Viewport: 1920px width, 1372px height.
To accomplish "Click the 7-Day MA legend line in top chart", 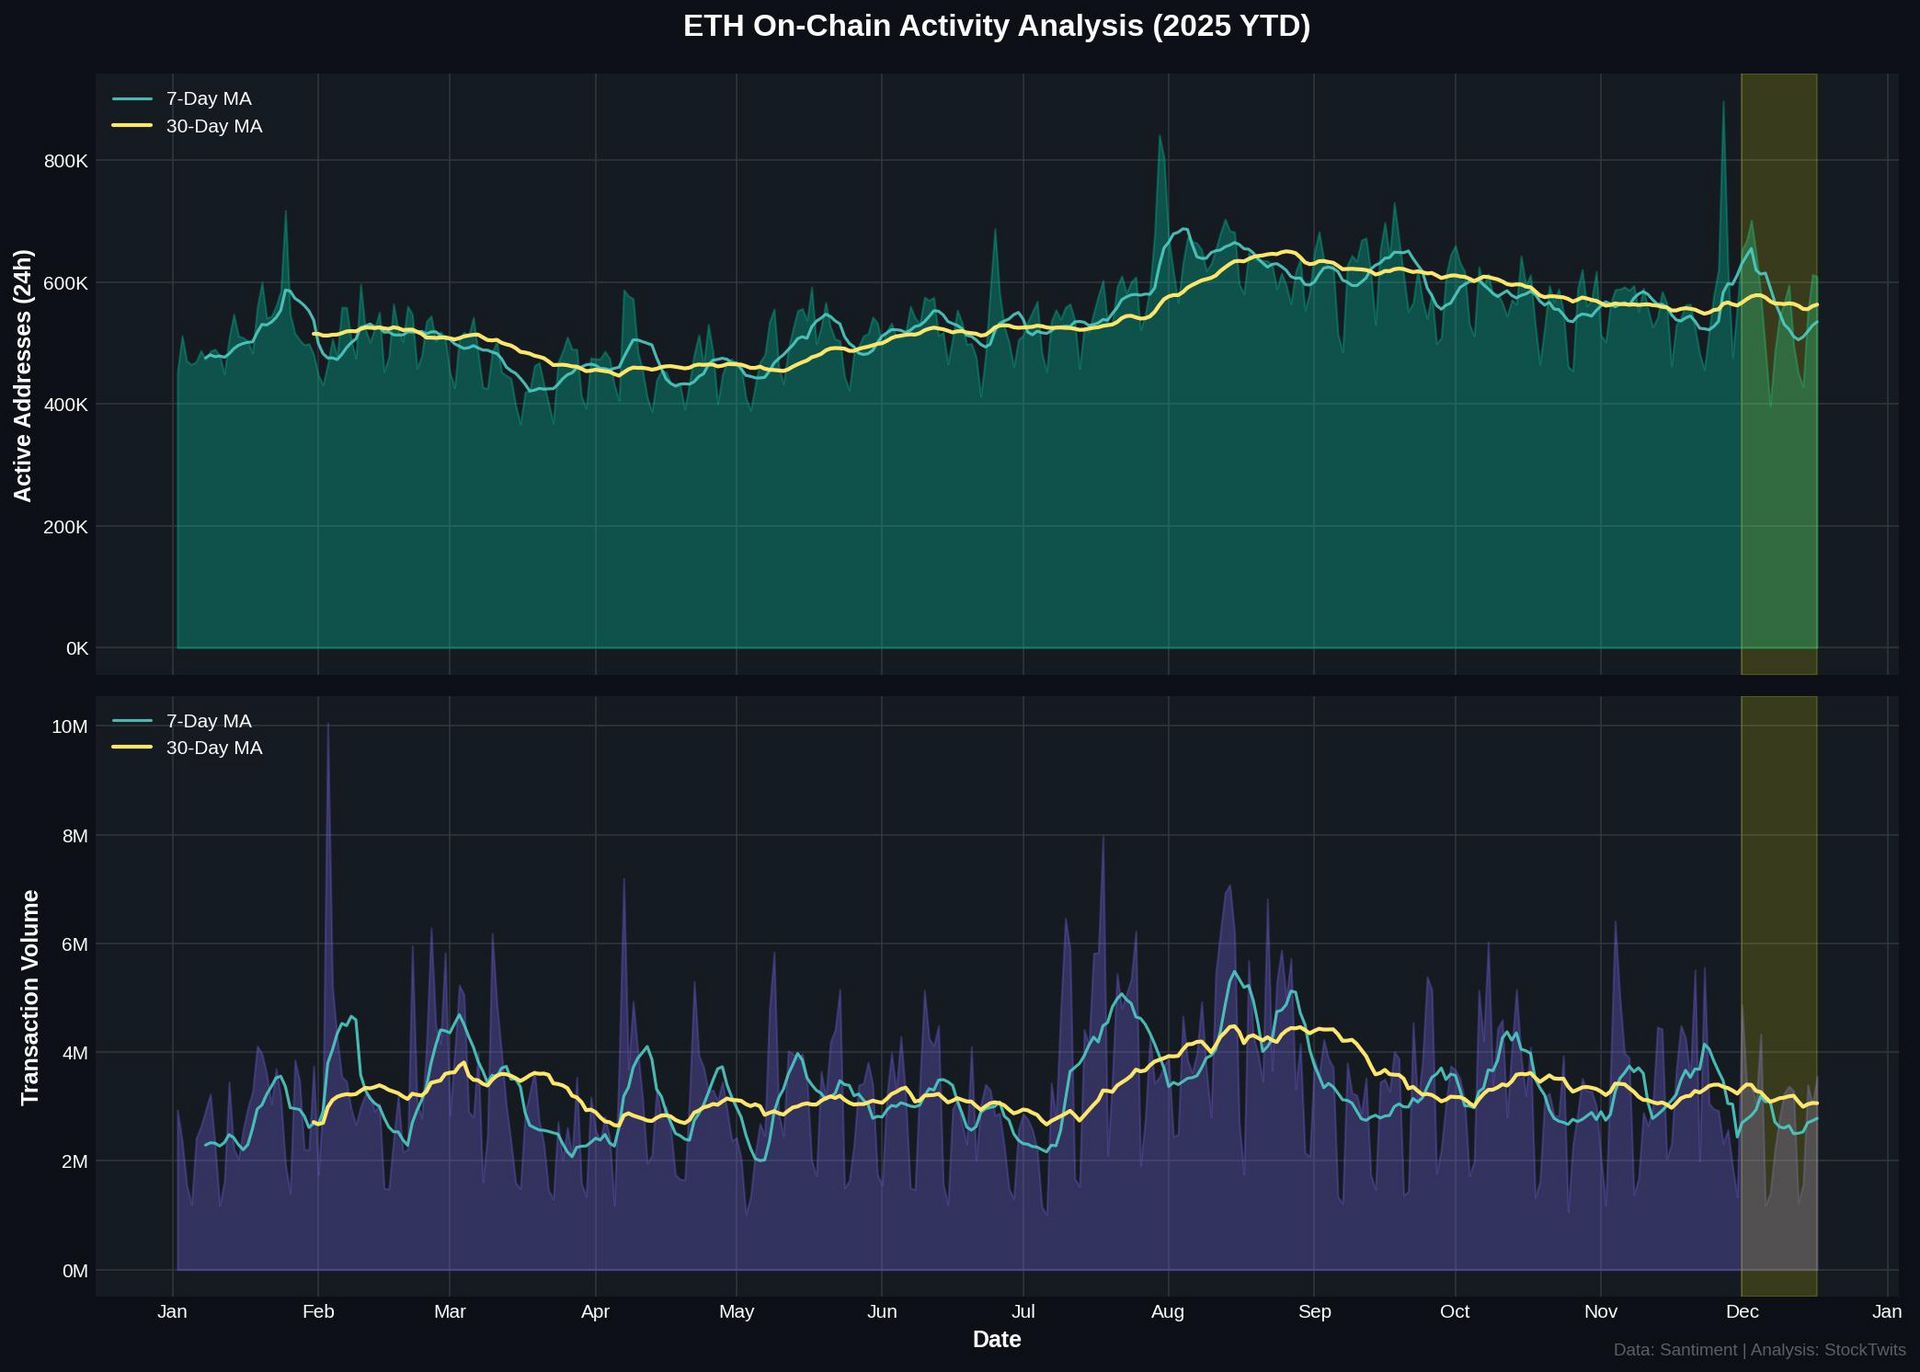I will click(132, 99).
